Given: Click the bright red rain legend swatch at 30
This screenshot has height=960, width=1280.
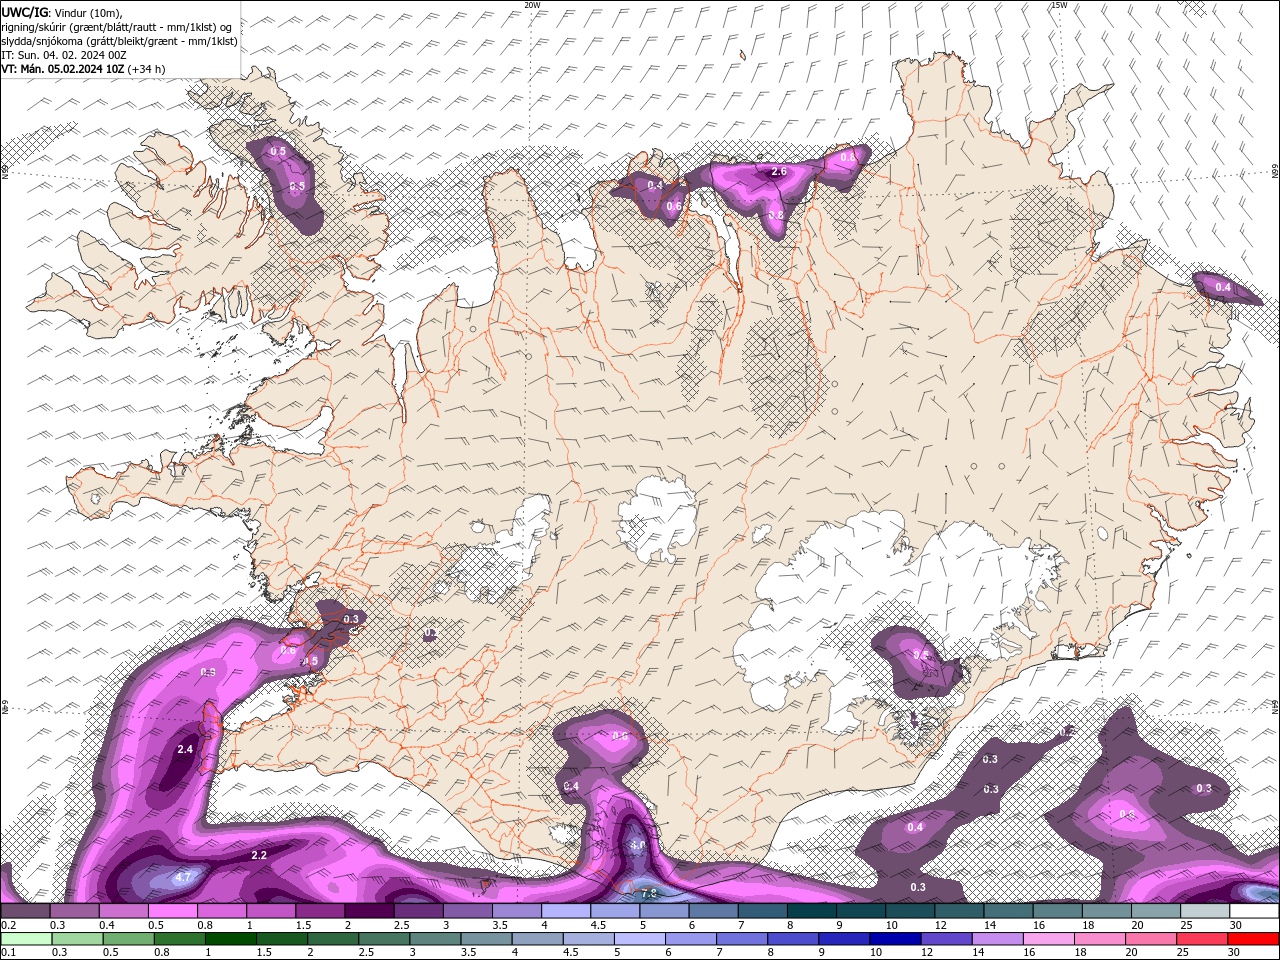Looking at the screenshot, I should [x=1255, y=939].
